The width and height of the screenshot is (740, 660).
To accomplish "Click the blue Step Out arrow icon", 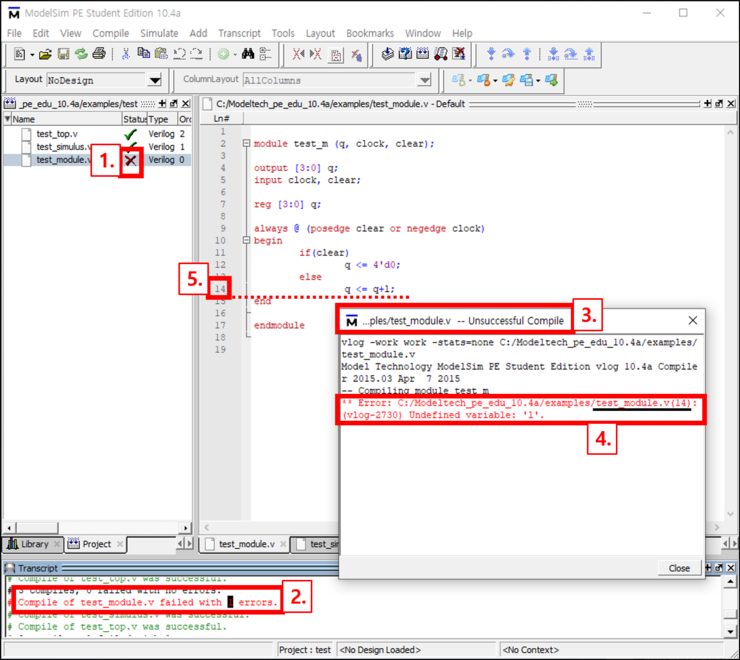I will [527, 54].
